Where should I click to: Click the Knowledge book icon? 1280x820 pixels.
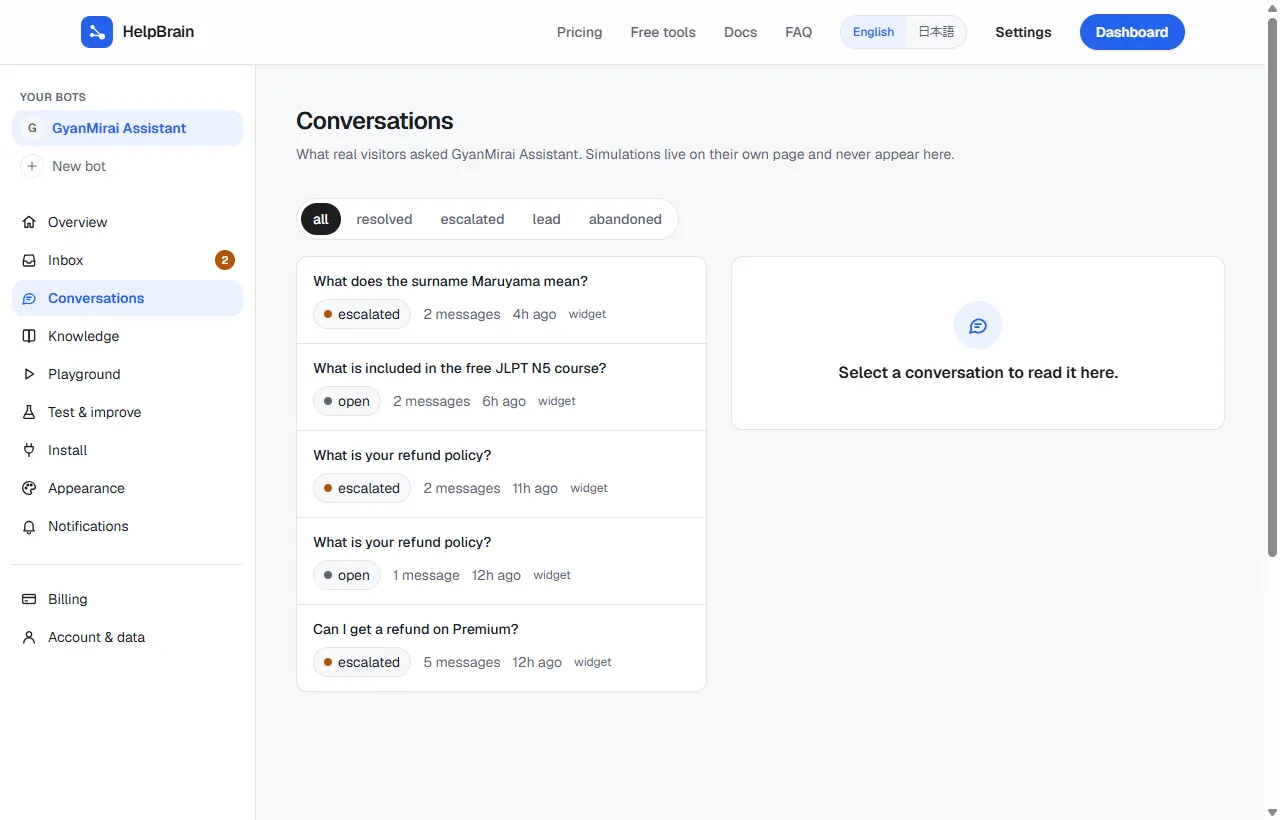coord(29,336)
